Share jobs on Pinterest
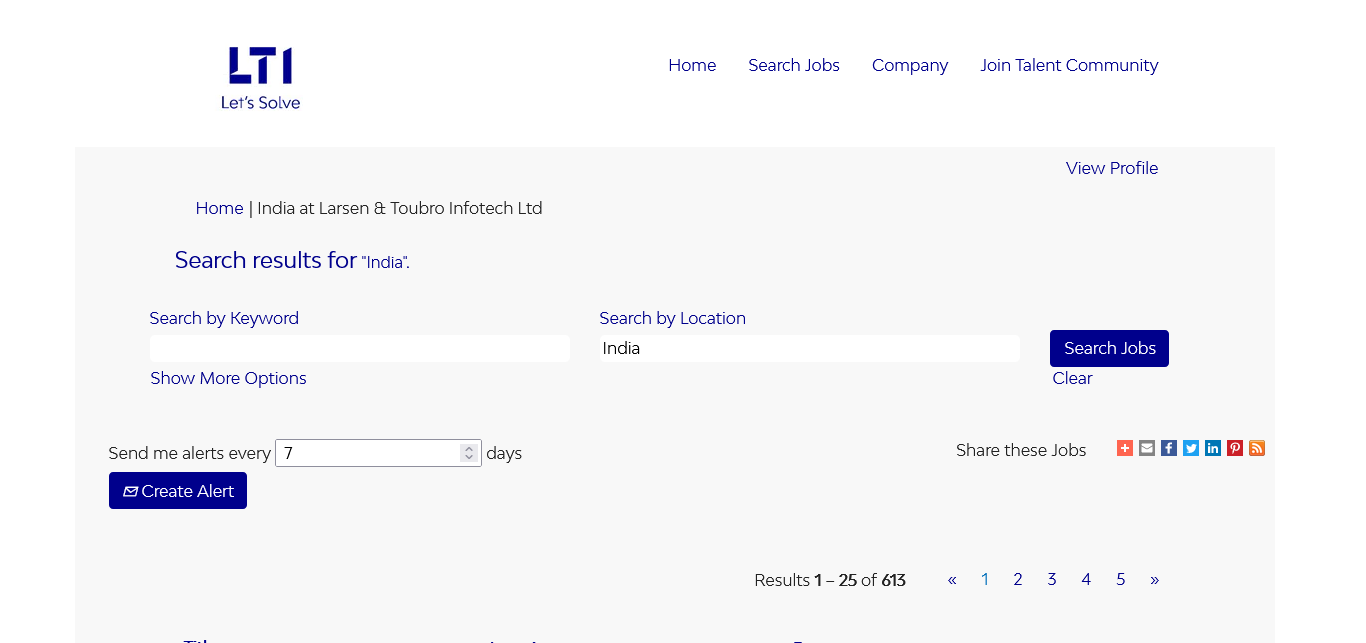Image resolution: width=1366 pixels, height=643 pixels. pyautogui.click(x=1235, y=448)
